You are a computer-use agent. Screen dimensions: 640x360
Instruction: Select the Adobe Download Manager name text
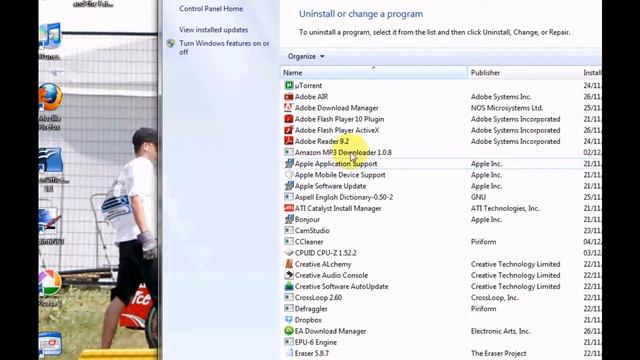(337, 108)
